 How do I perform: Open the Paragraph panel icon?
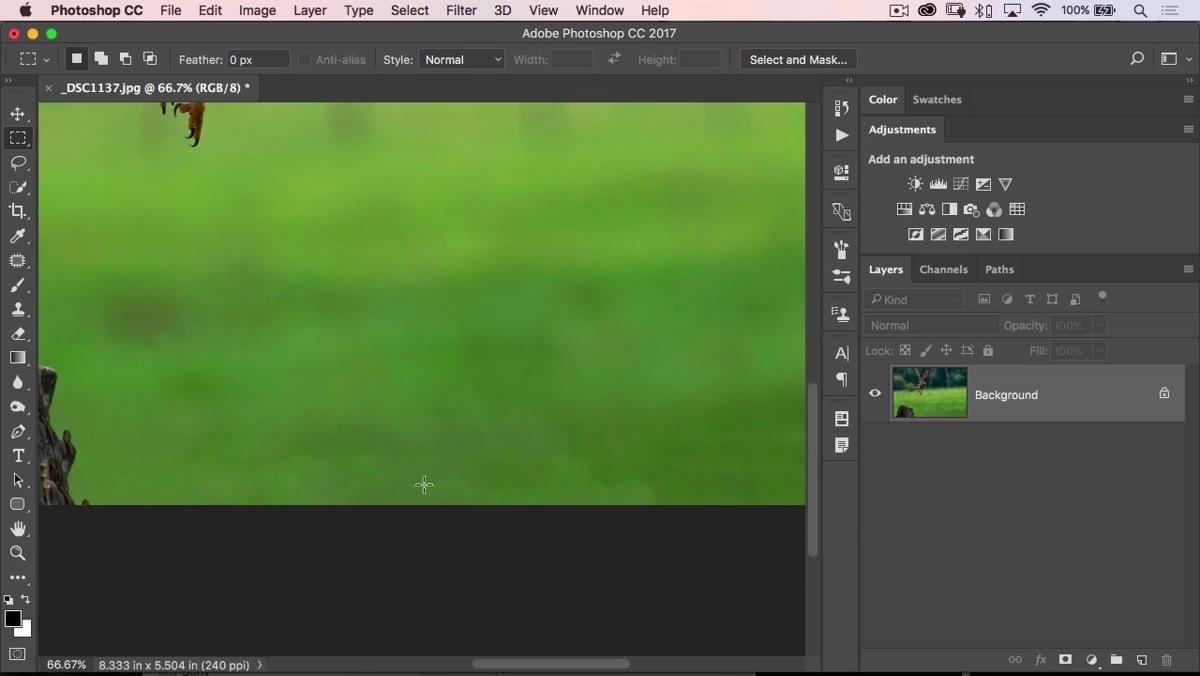click(841, 379)
